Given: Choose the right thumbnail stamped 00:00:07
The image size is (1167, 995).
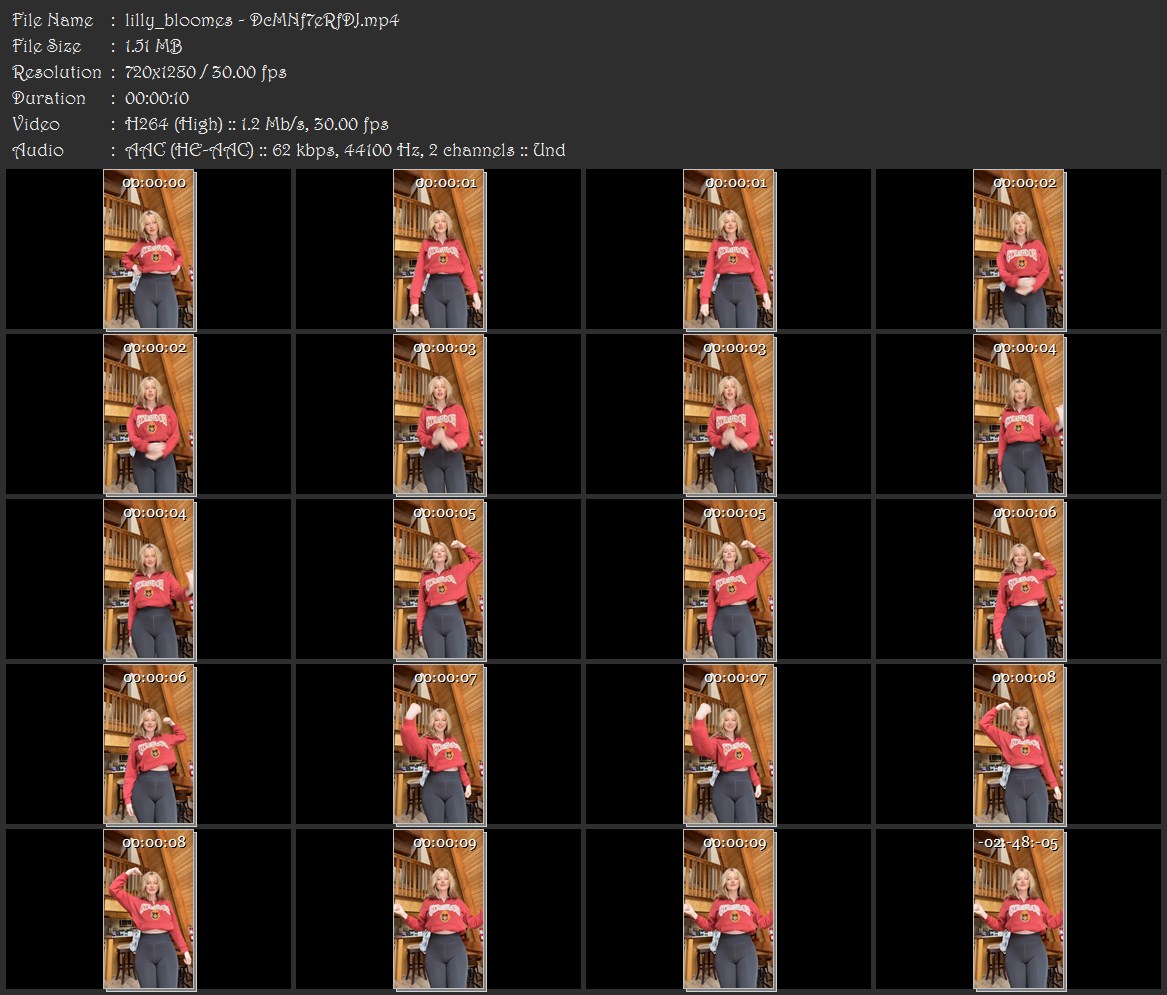Looking at the screenshot, I should click(729, 744).
